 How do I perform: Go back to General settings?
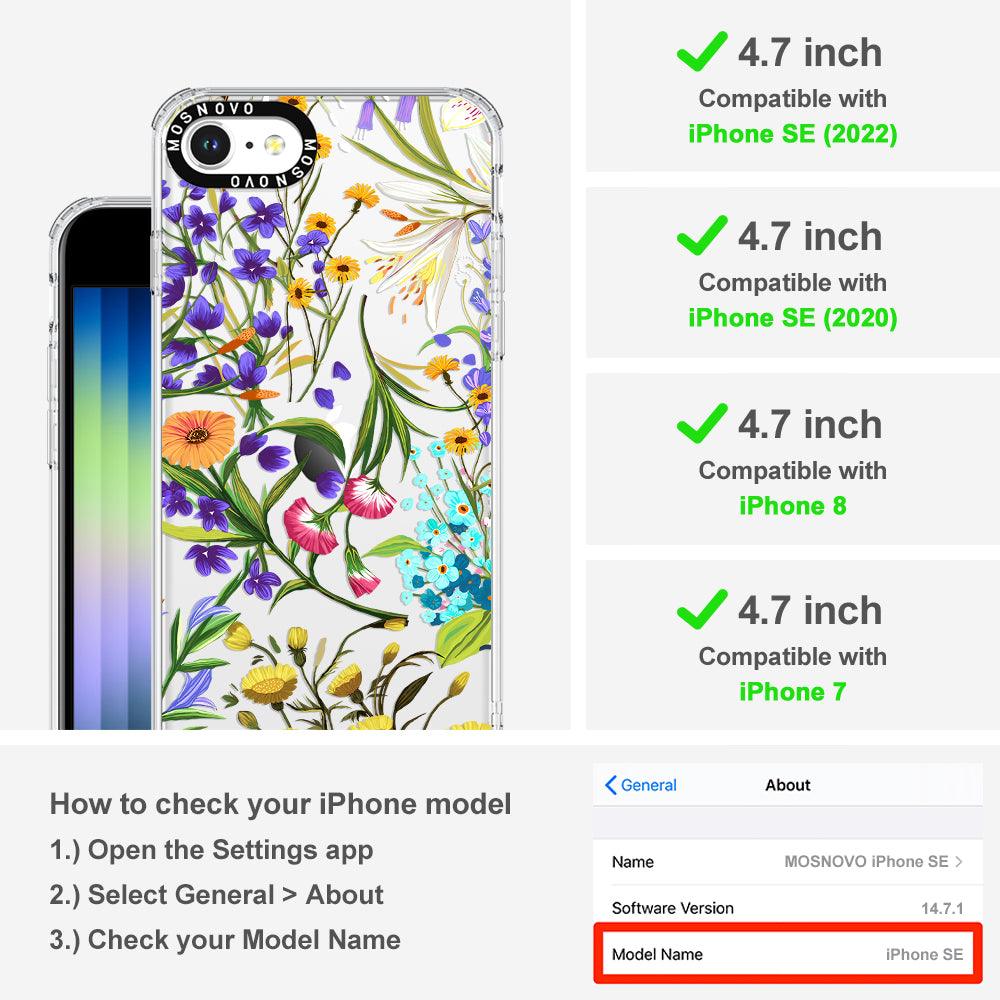click(x=641, y=785)
